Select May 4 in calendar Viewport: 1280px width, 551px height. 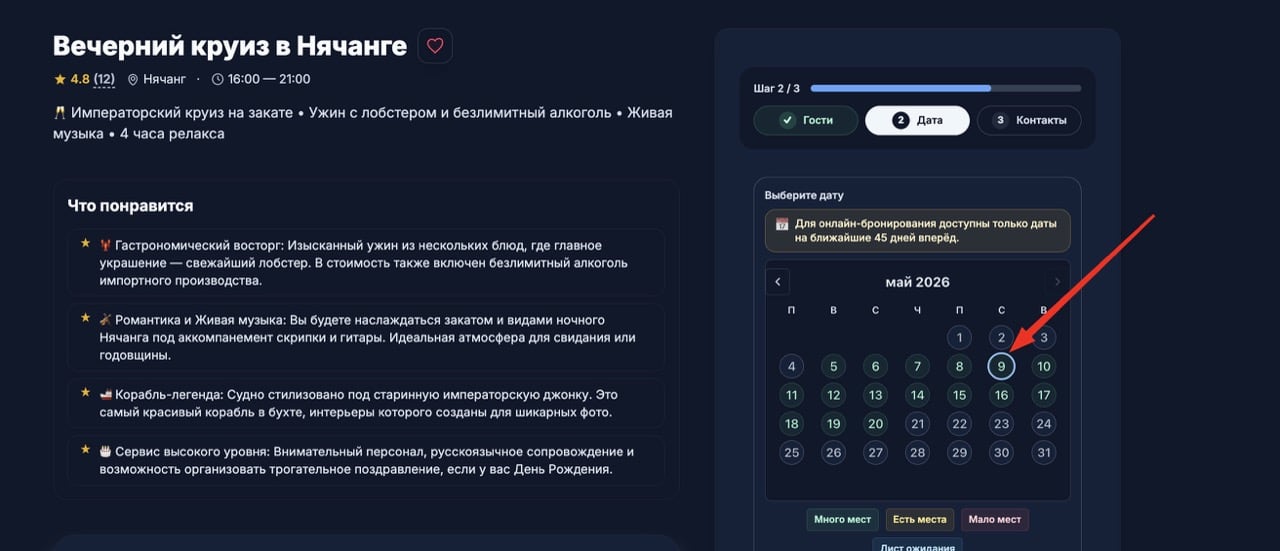[791, 367]
